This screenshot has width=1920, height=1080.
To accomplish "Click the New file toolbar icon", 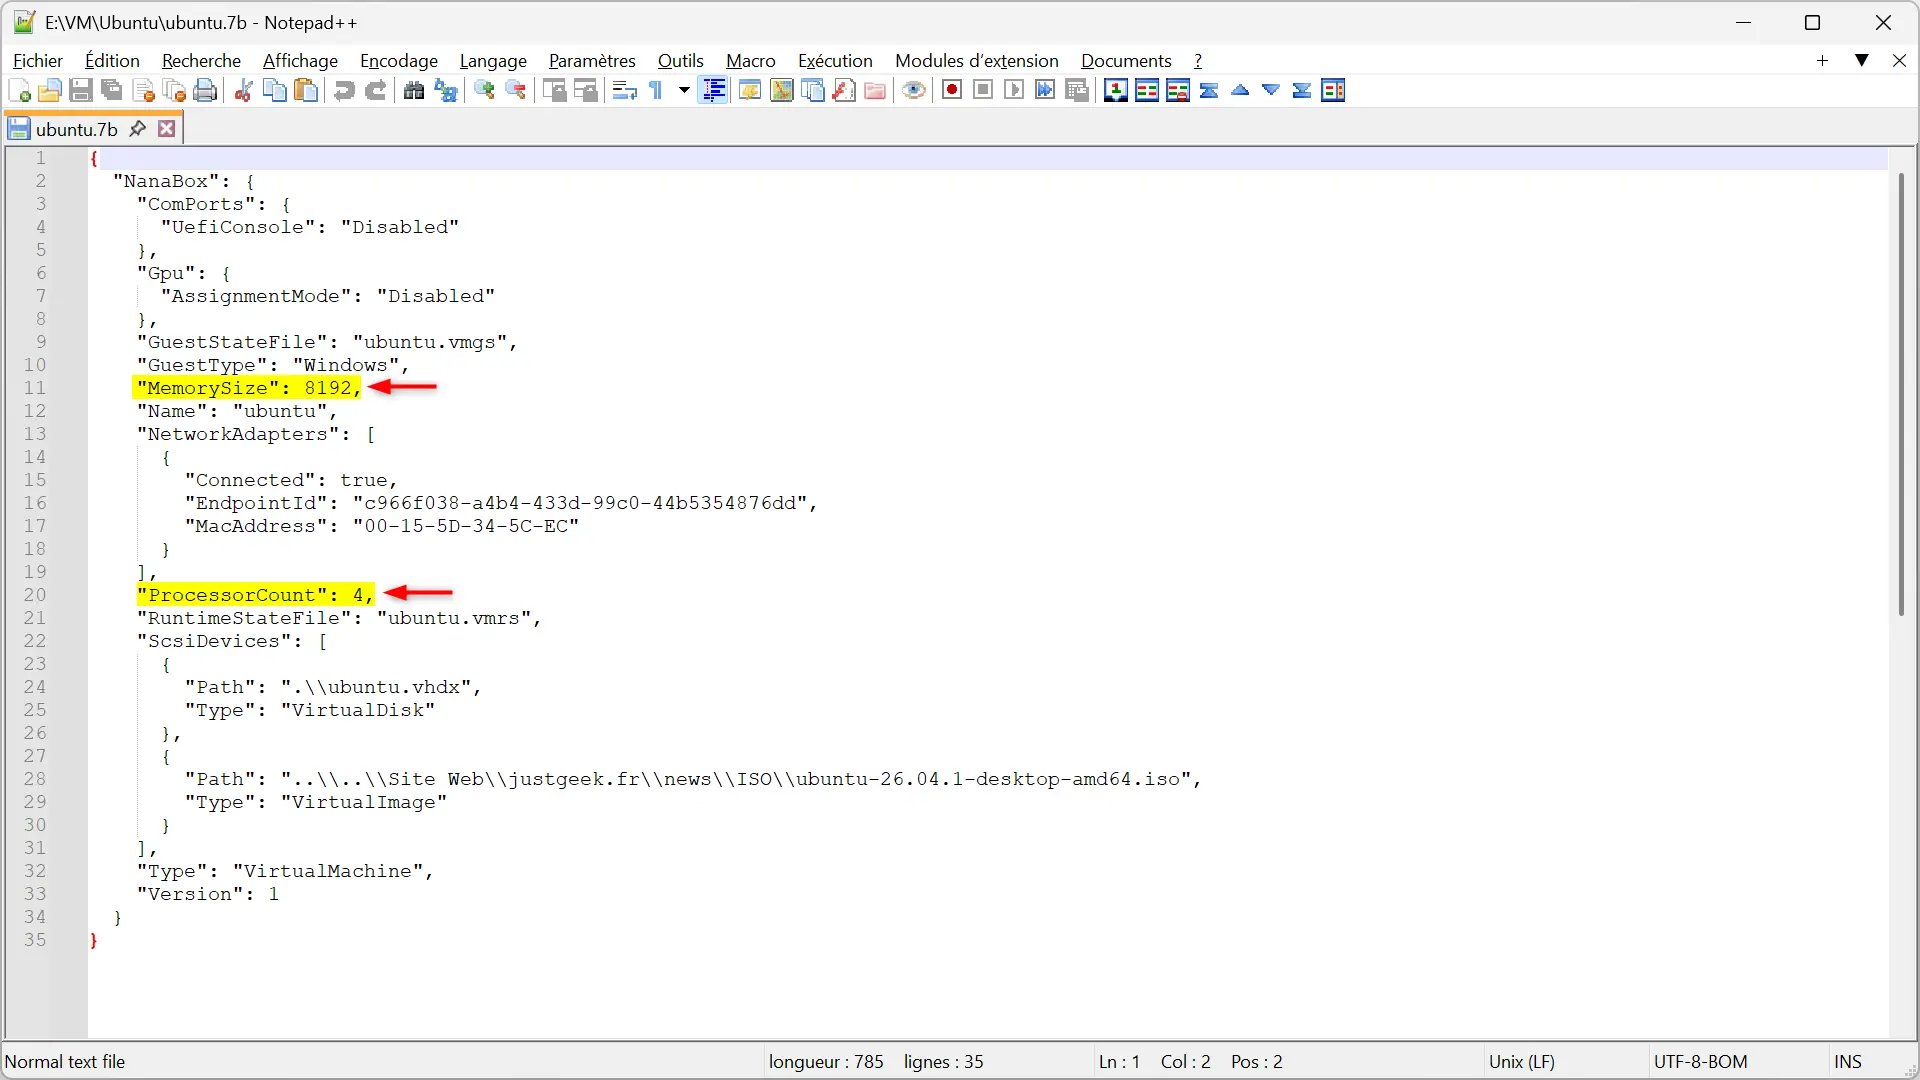I will click(19, 91).
